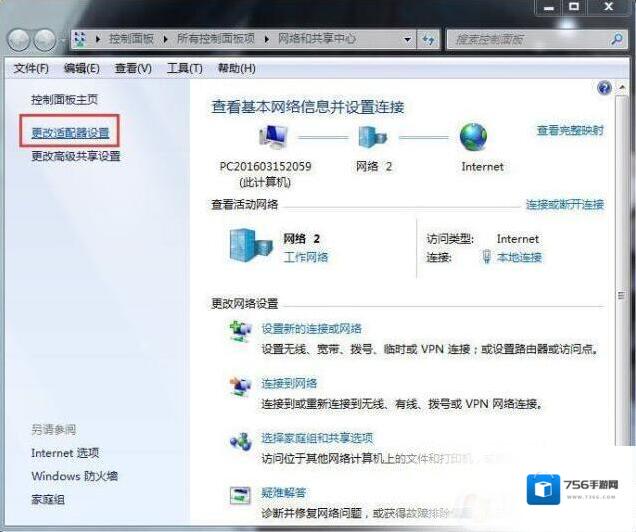Click the computer icon for PC201603152059
The width and height of the screenshot is (636, 532).
272,137
